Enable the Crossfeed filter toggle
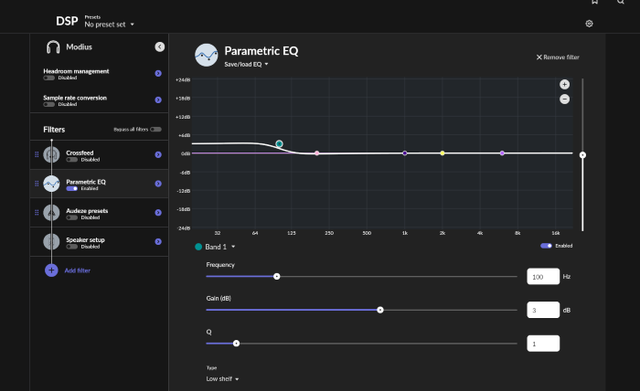The width and height of the screenshot is (640, 391). pos(72,160)
